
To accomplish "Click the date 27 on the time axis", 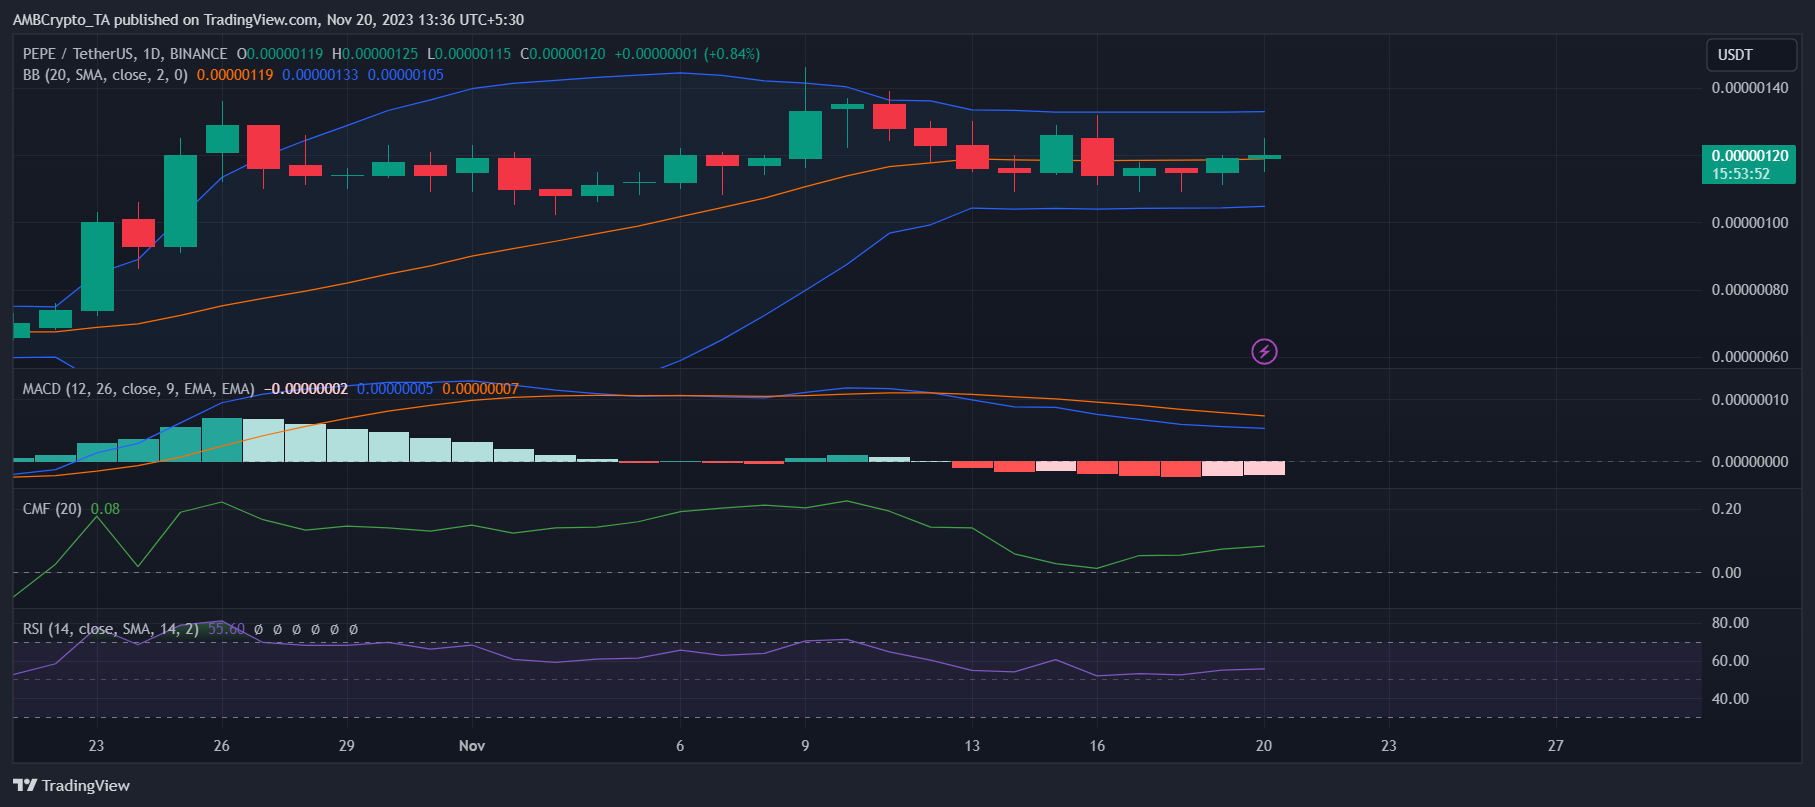I will (x=1555, y=746).
